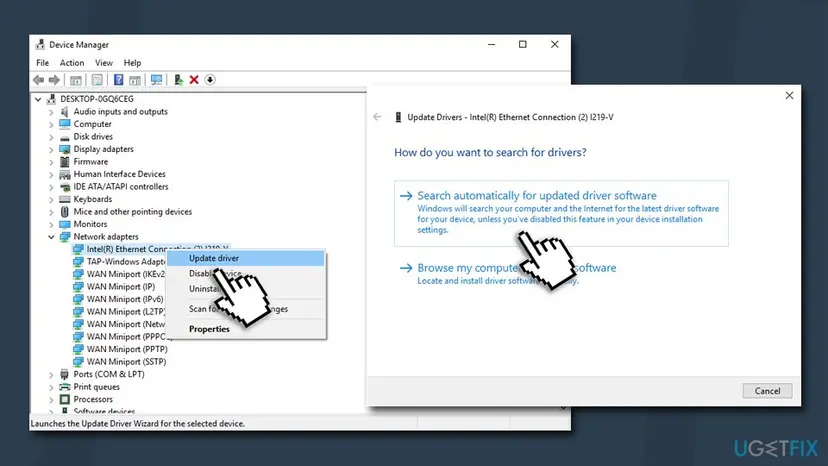Collapse the DESKTOP-0GQ6CEG root node

coord(38,99)
